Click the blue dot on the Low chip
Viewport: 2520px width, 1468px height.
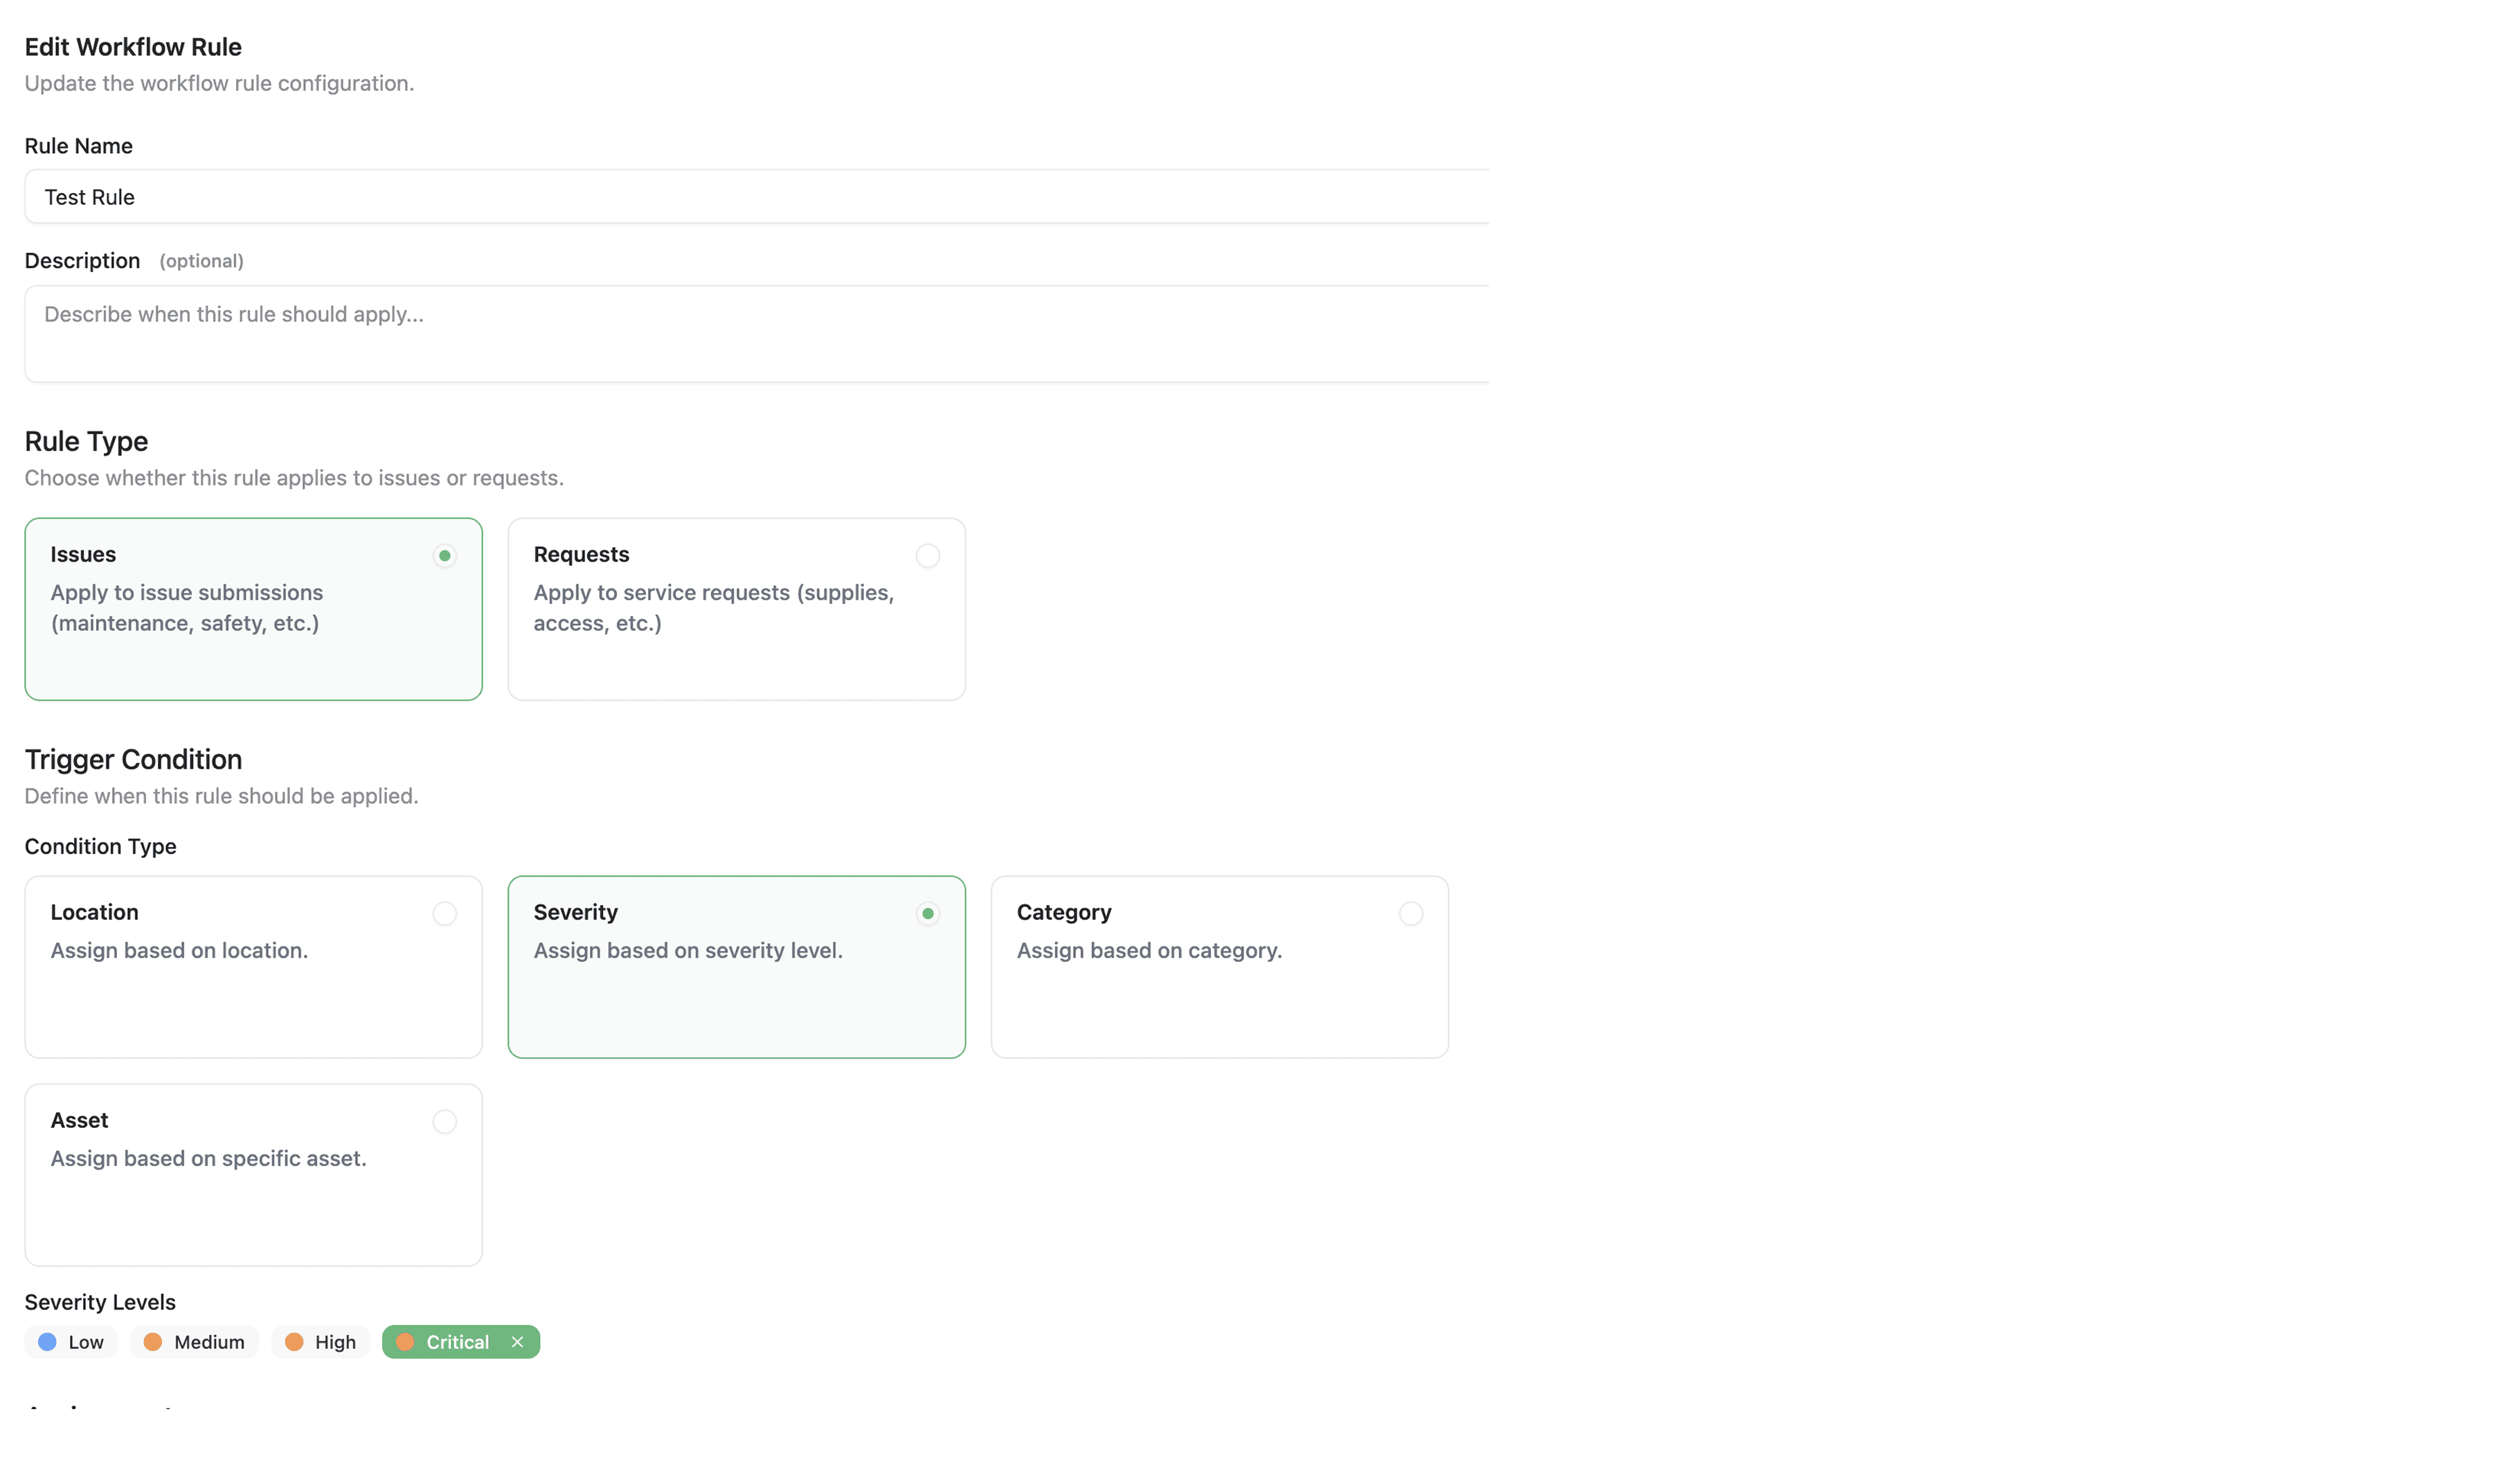click(47, 1342)
